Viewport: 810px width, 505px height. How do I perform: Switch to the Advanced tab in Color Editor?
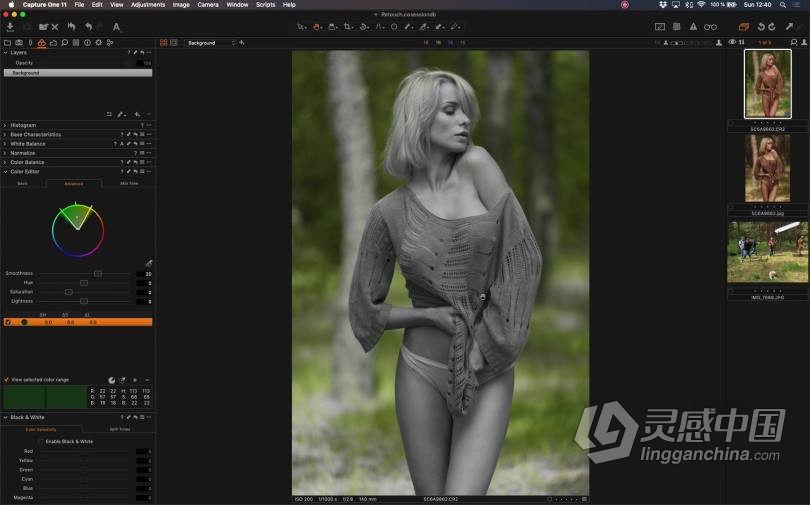tap(74, 184)
